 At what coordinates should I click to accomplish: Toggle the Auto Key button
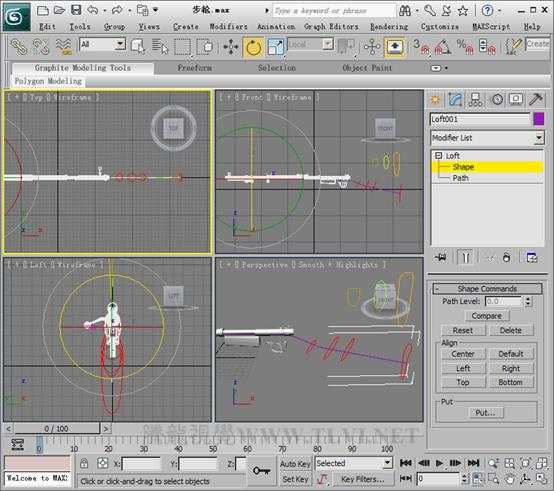click(295, 463)
